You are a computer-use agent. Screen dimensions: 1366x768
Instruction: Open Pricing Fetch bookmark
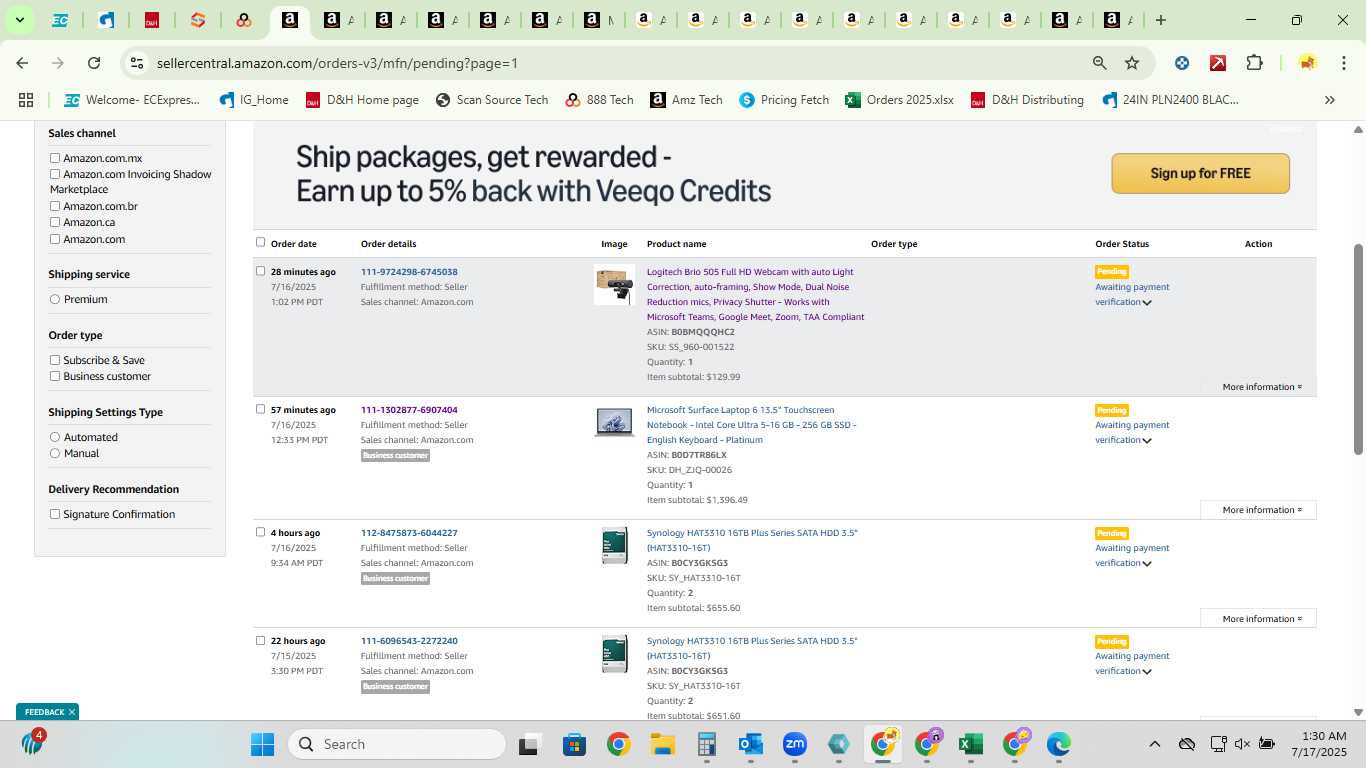tap(784, 100)
